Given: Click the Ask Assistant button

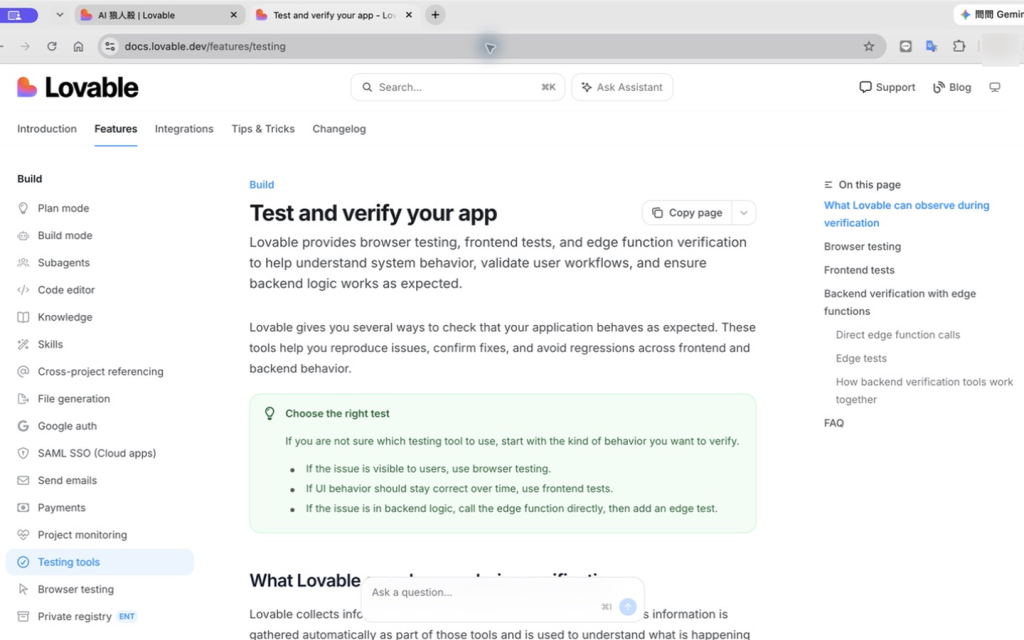Looking at the screenshot, I should pyautogui.click(x=622, y=87).
